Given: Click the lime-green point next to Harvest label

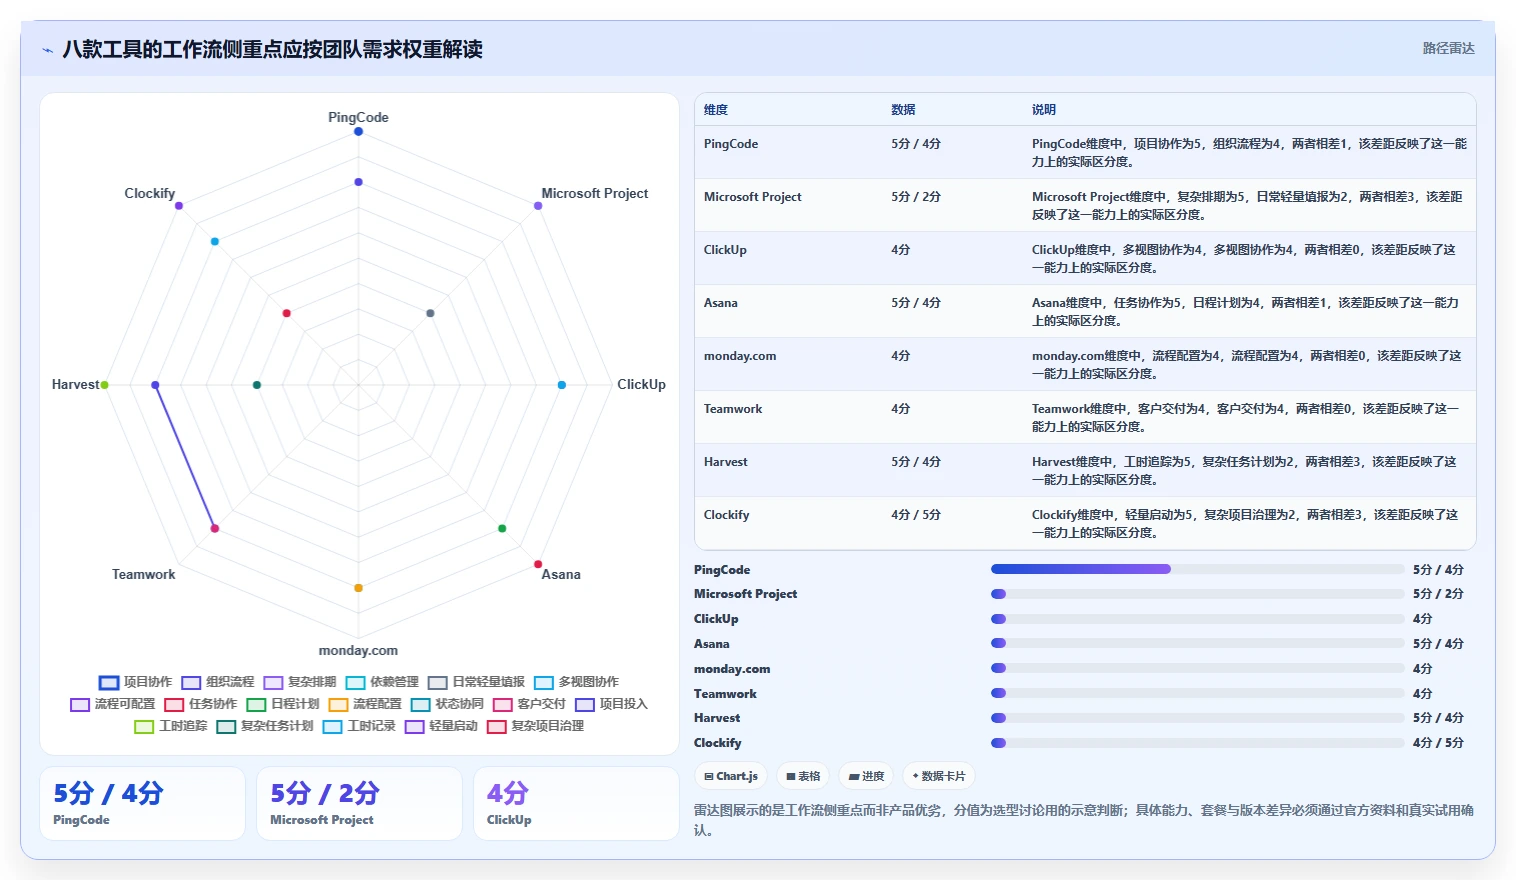Looking at the screenshot, I should (104, 385).
